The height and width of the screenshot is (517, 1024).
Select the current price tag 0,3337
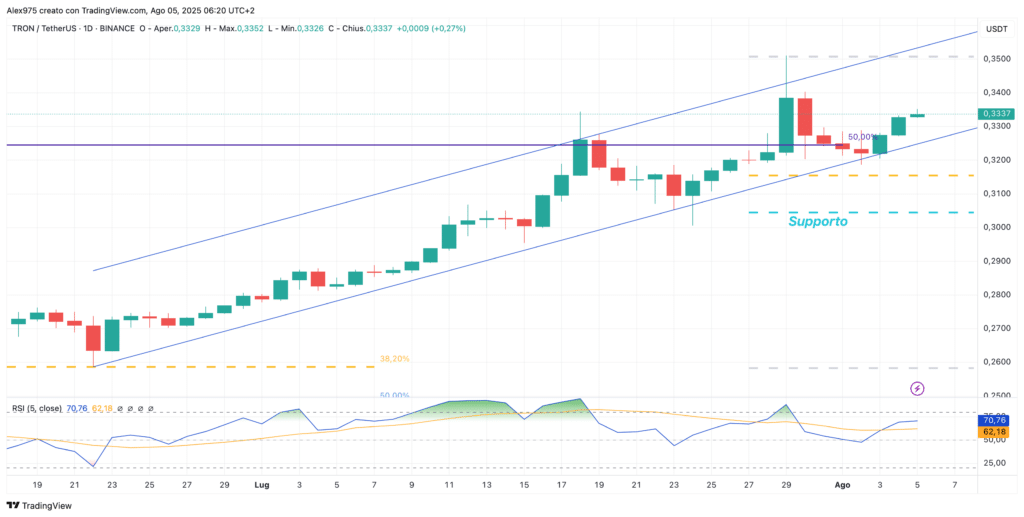(x=996, y=114)
